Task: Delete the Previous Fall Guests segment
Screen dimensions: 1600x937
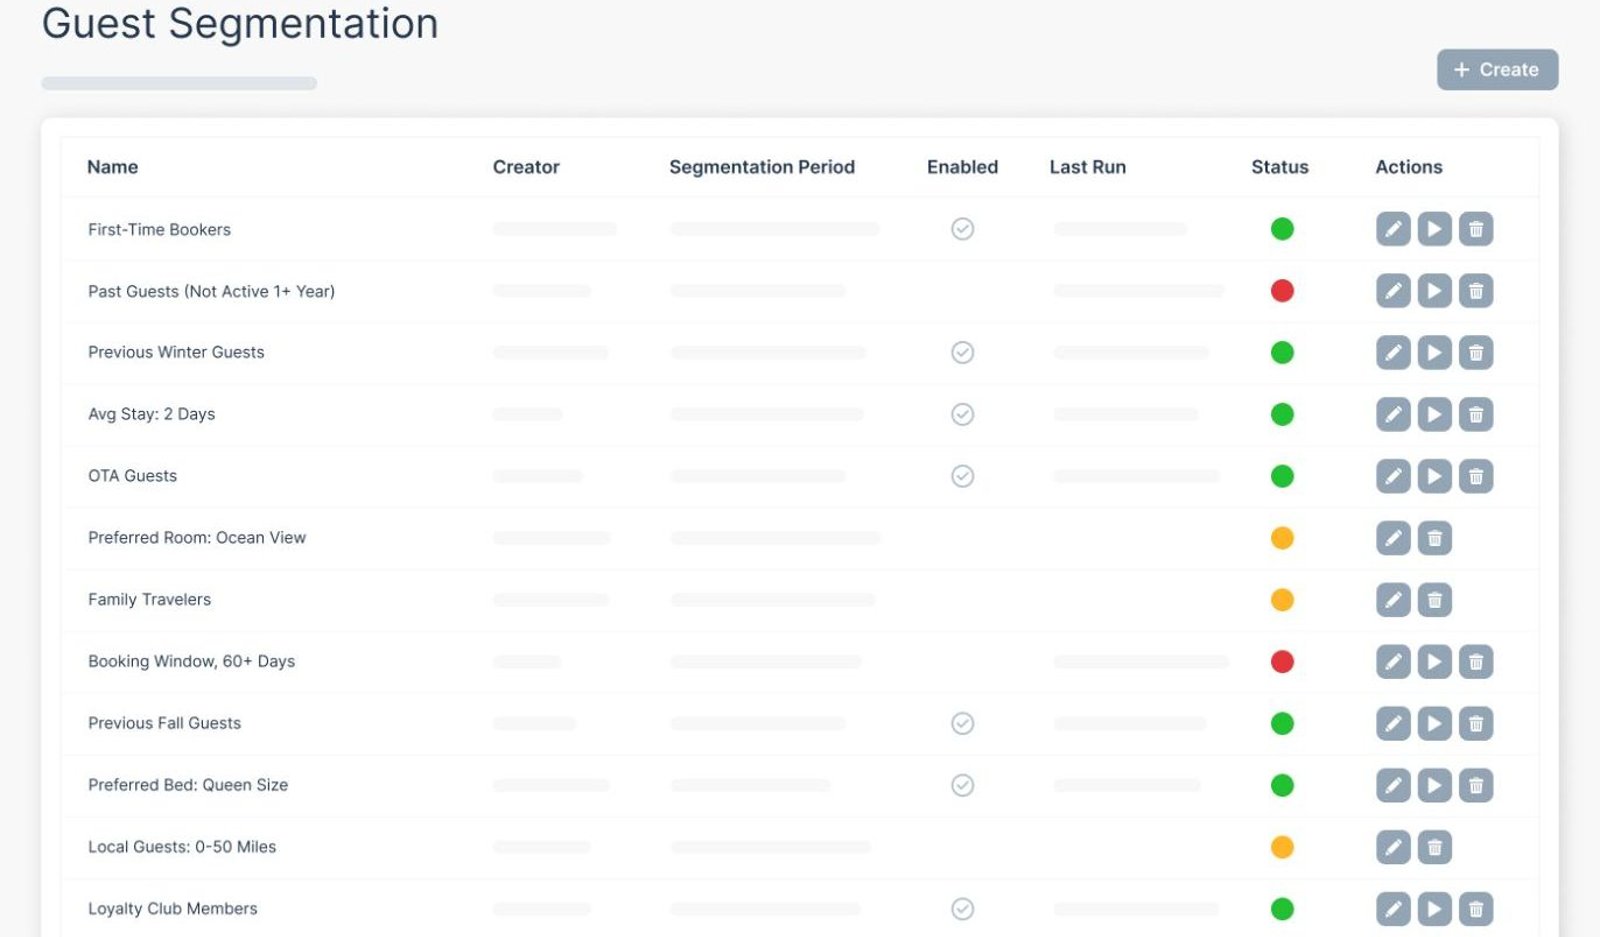Action: 1476,723
